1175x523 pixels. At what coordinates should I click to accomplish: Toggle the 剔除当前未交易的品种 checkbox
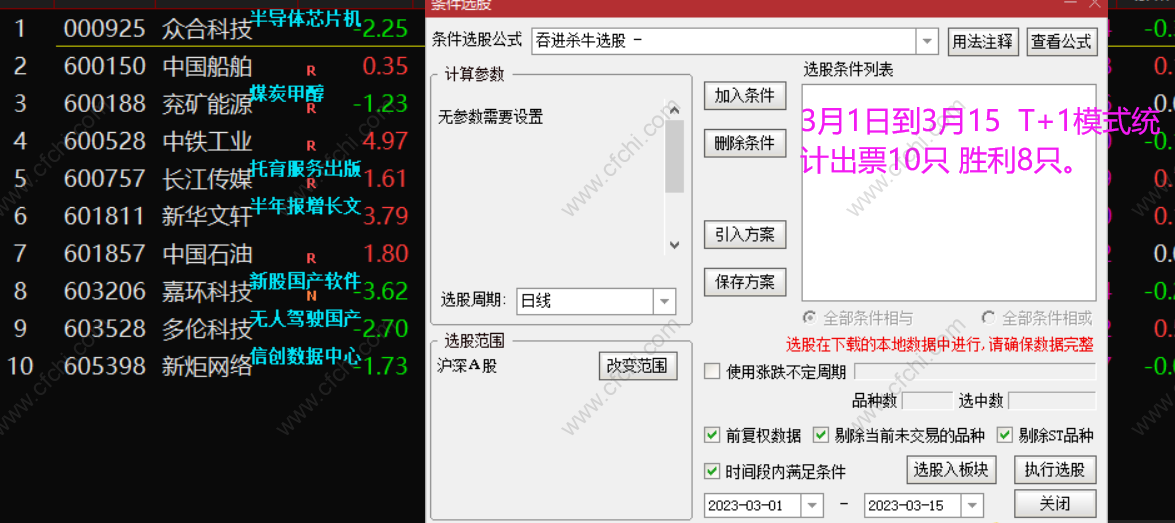click(821, 435)
